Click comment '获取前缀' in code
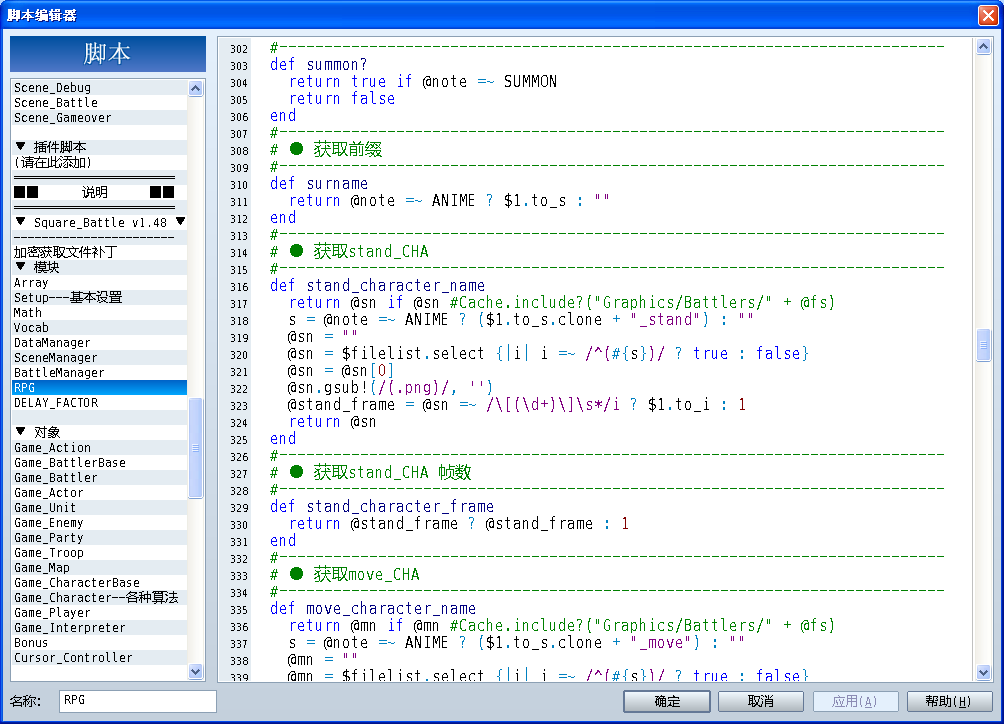The width and height of the screenshot is (1004, 724). pos(347,150)
